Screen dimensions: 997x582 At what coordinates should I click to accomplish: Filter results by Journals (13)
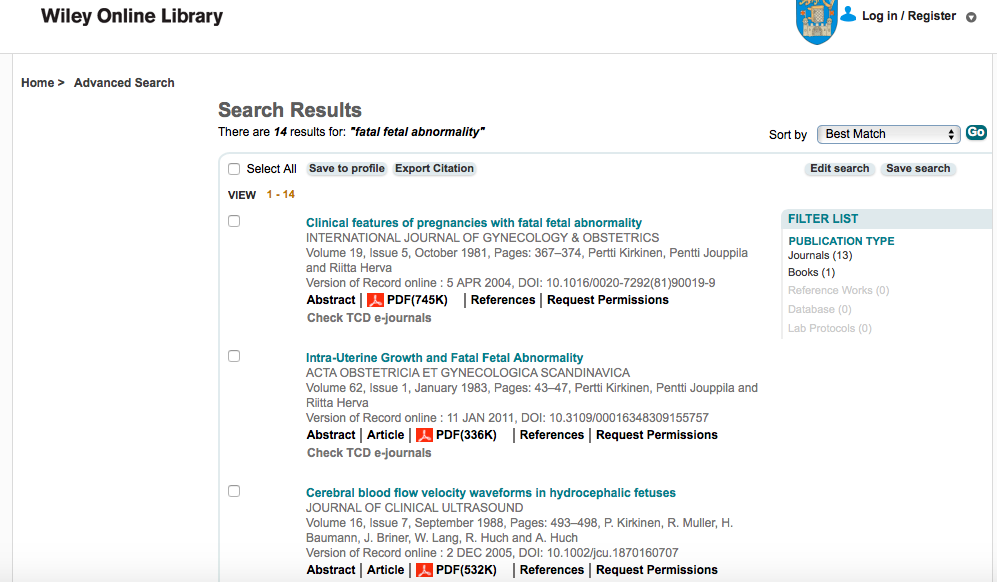819,256
